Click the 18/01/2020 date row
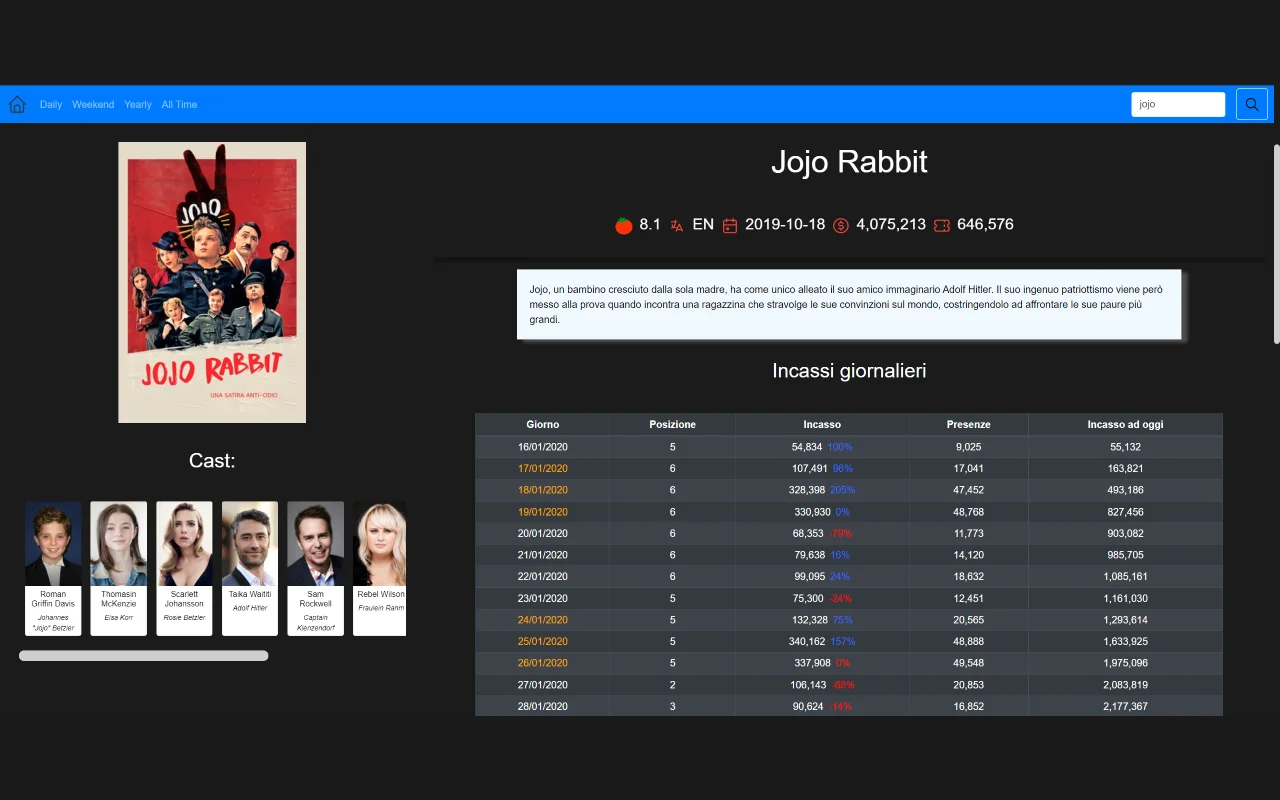Image resolution: width=1280 pixels, height=800 pixels. [x=543, y=490]
